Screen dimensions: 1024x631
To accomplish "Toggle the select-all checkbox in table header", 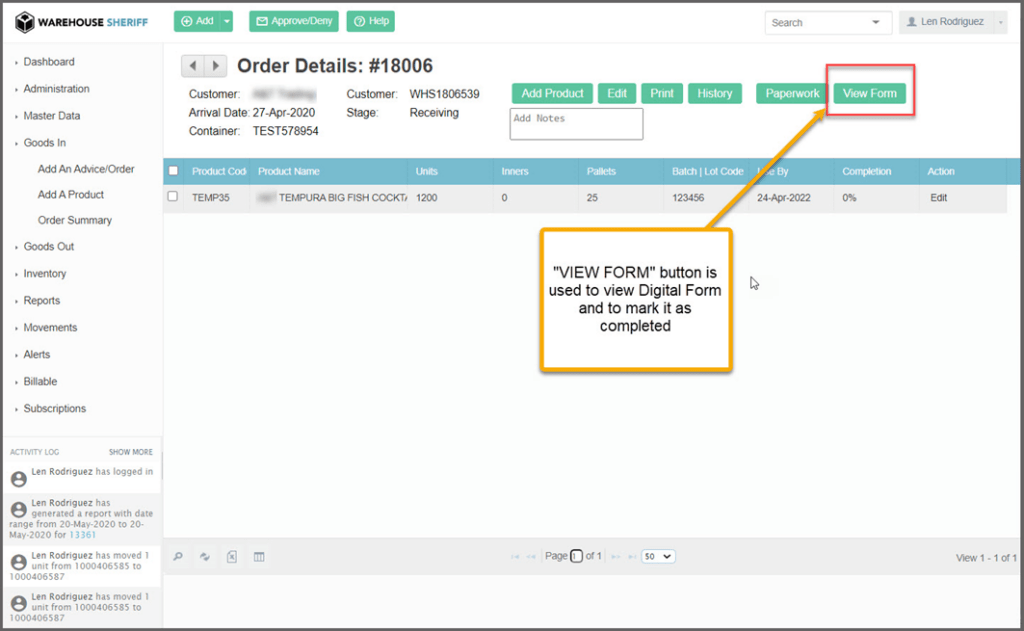I will pos(173,171).
